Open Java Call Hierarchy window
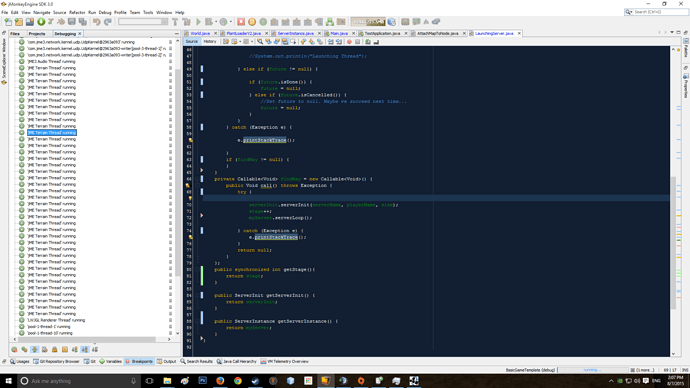Image resolution: width=690 pixels, height=388 pixels. coord(236,361)
